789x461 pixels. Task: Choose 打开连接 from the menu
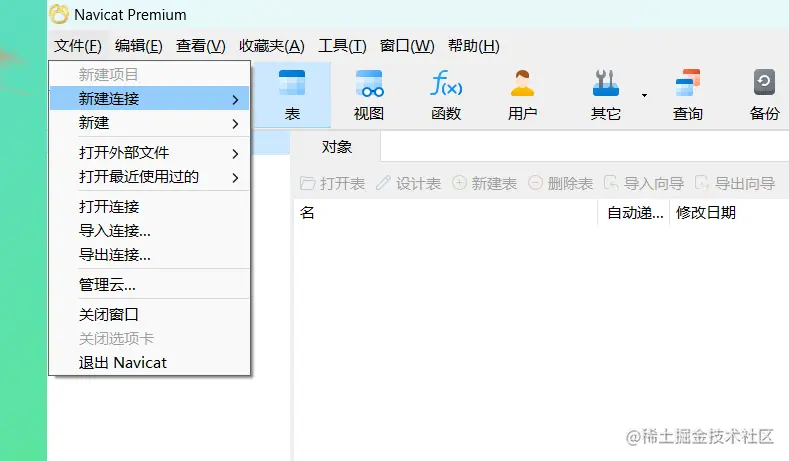[x=150, y=206]
